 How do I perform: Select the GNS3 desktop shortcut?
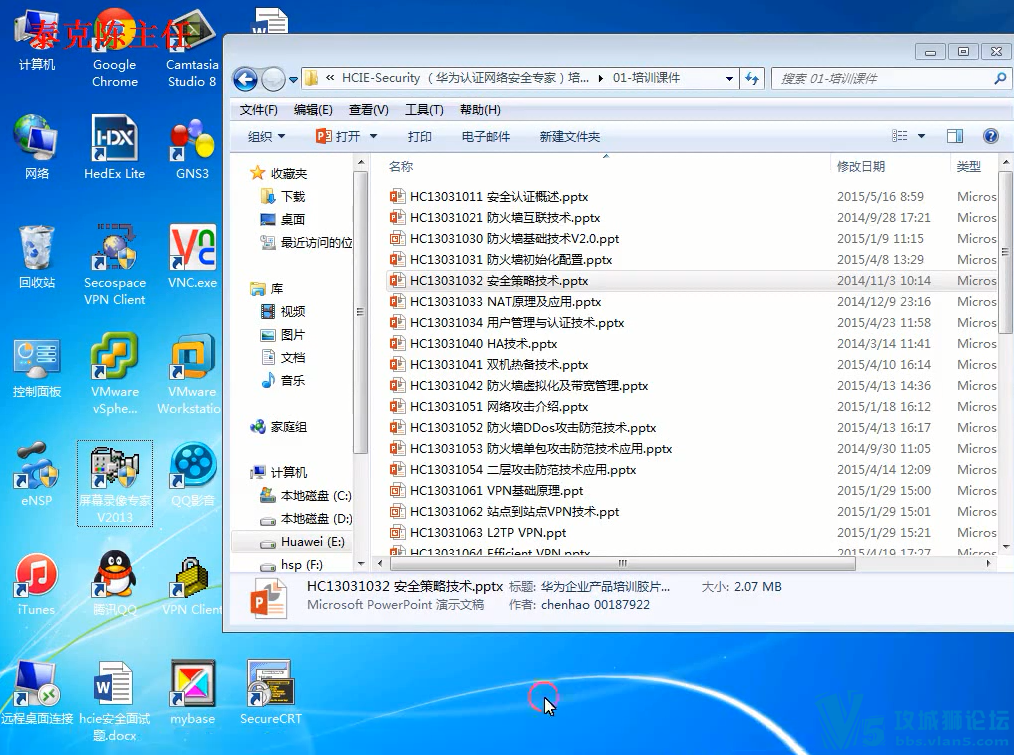click(192, 148)
